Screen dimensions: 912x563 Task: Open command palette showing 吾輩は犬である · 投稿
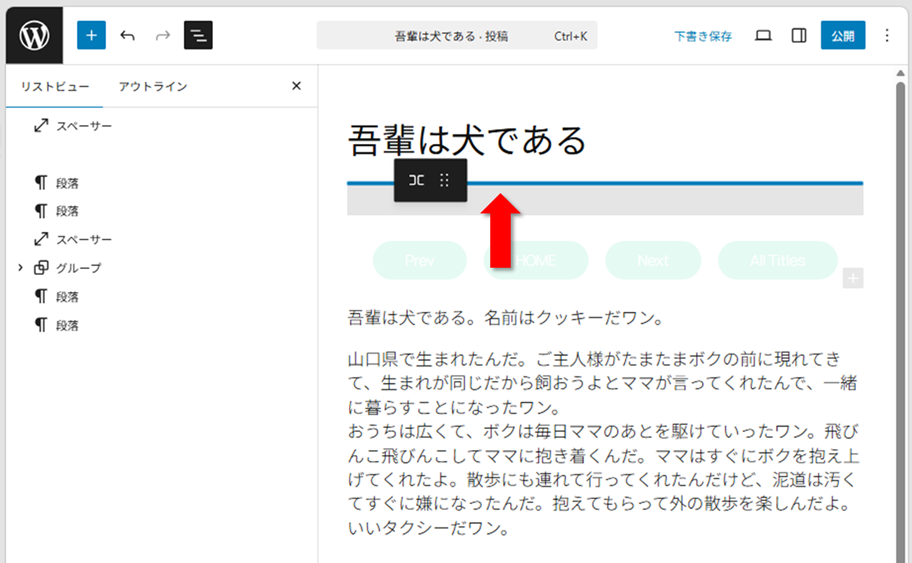(x=456, y=36)
